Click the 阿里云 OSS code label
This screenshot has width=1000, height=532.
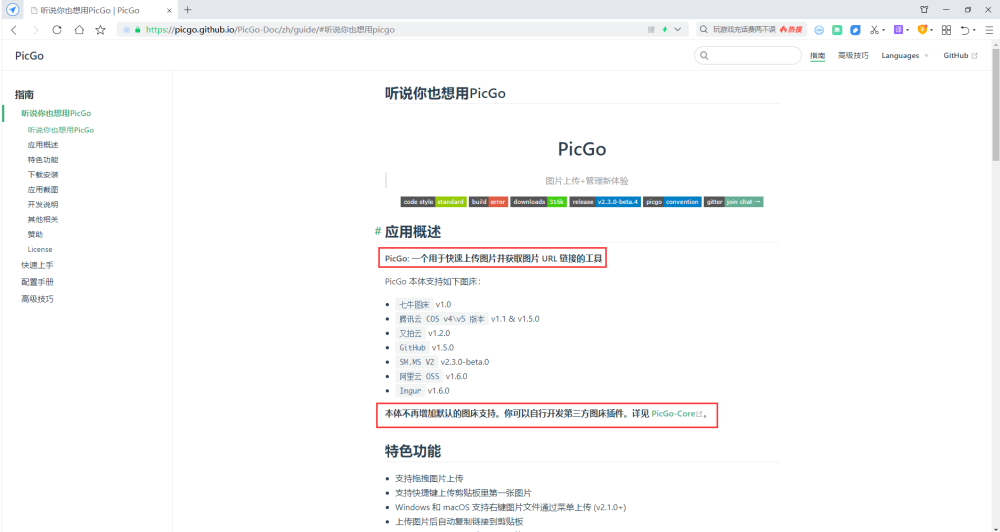coord(419,376)
